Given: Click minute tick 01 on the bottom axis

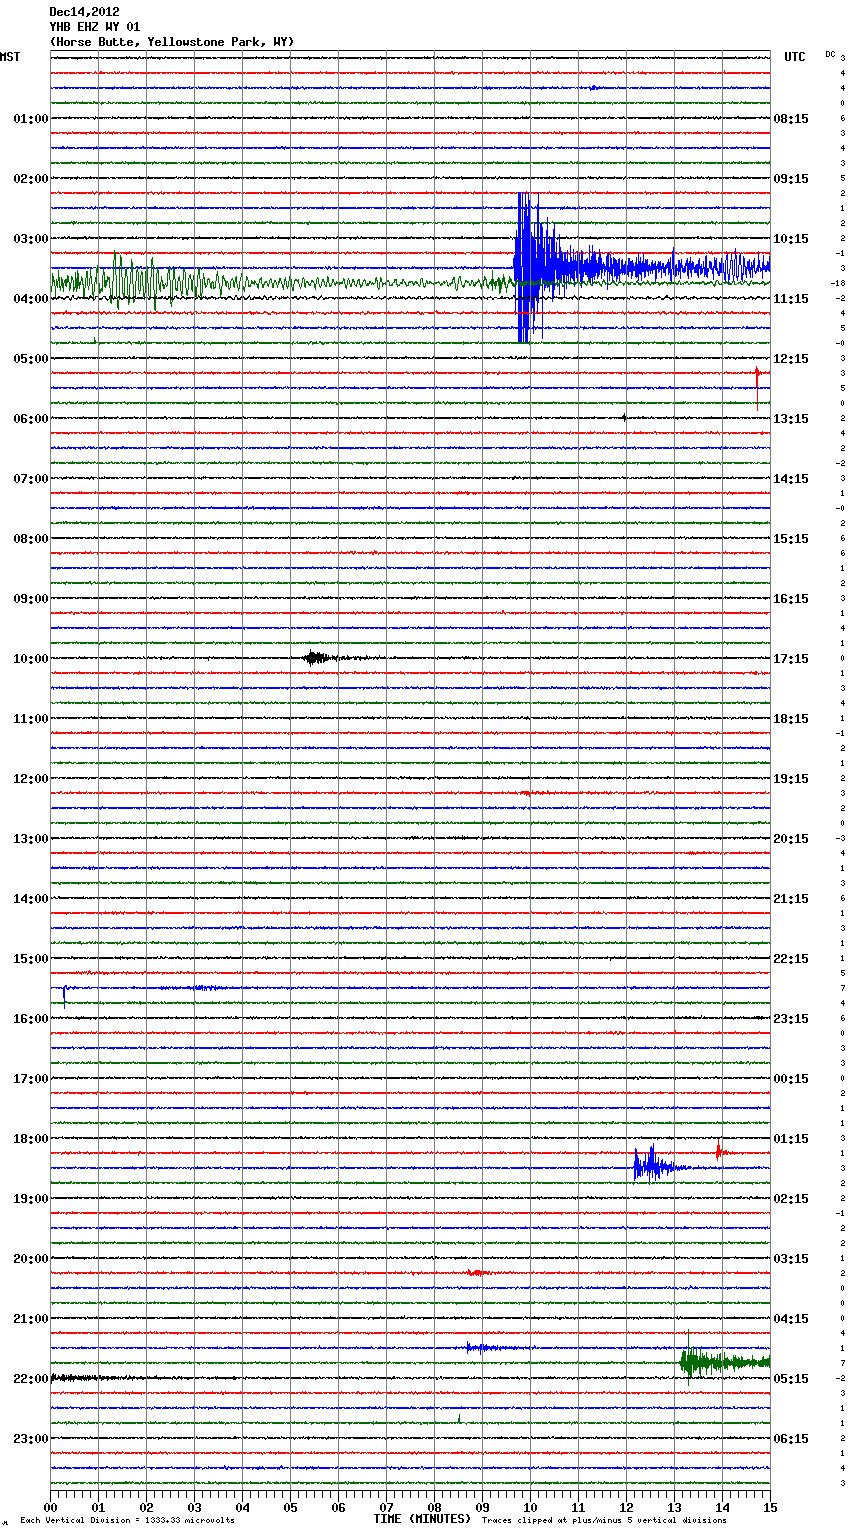Looking at the screenshot, I should [98, 1507].
